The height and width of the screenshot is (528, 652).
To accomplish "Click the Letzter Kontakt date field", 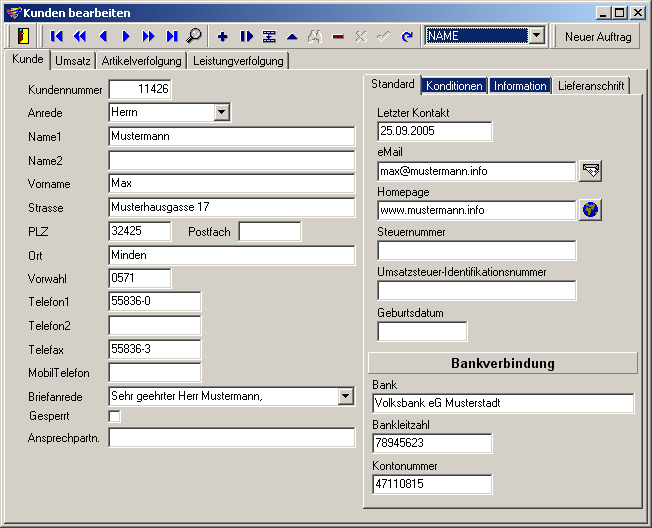I will [435, 131].
